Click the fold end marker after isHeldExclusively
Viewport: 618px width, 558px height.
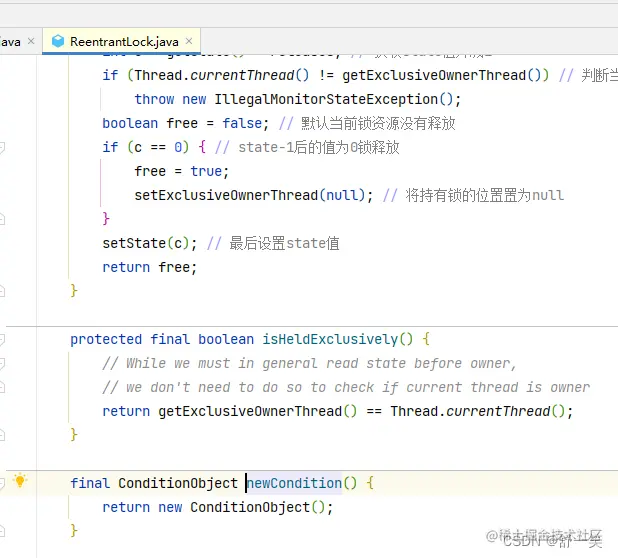click(x=2, y=435)
